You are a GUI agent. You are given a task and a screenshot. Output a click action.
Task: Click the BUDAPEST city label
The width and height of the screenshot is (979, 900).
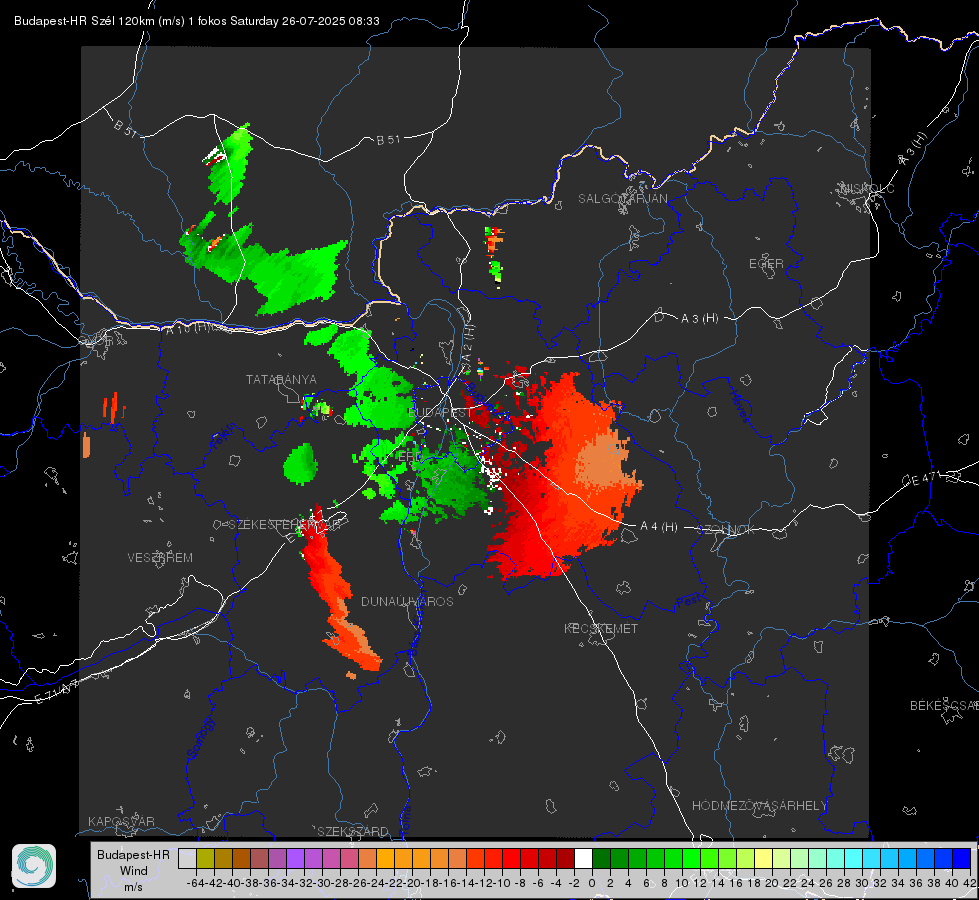[x=440, y=412]
